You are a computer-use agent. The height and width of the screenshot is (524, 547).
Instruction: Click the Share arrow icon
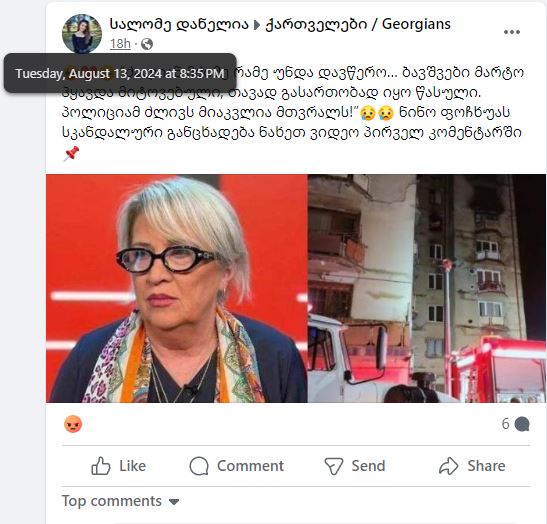coord(448,466)
